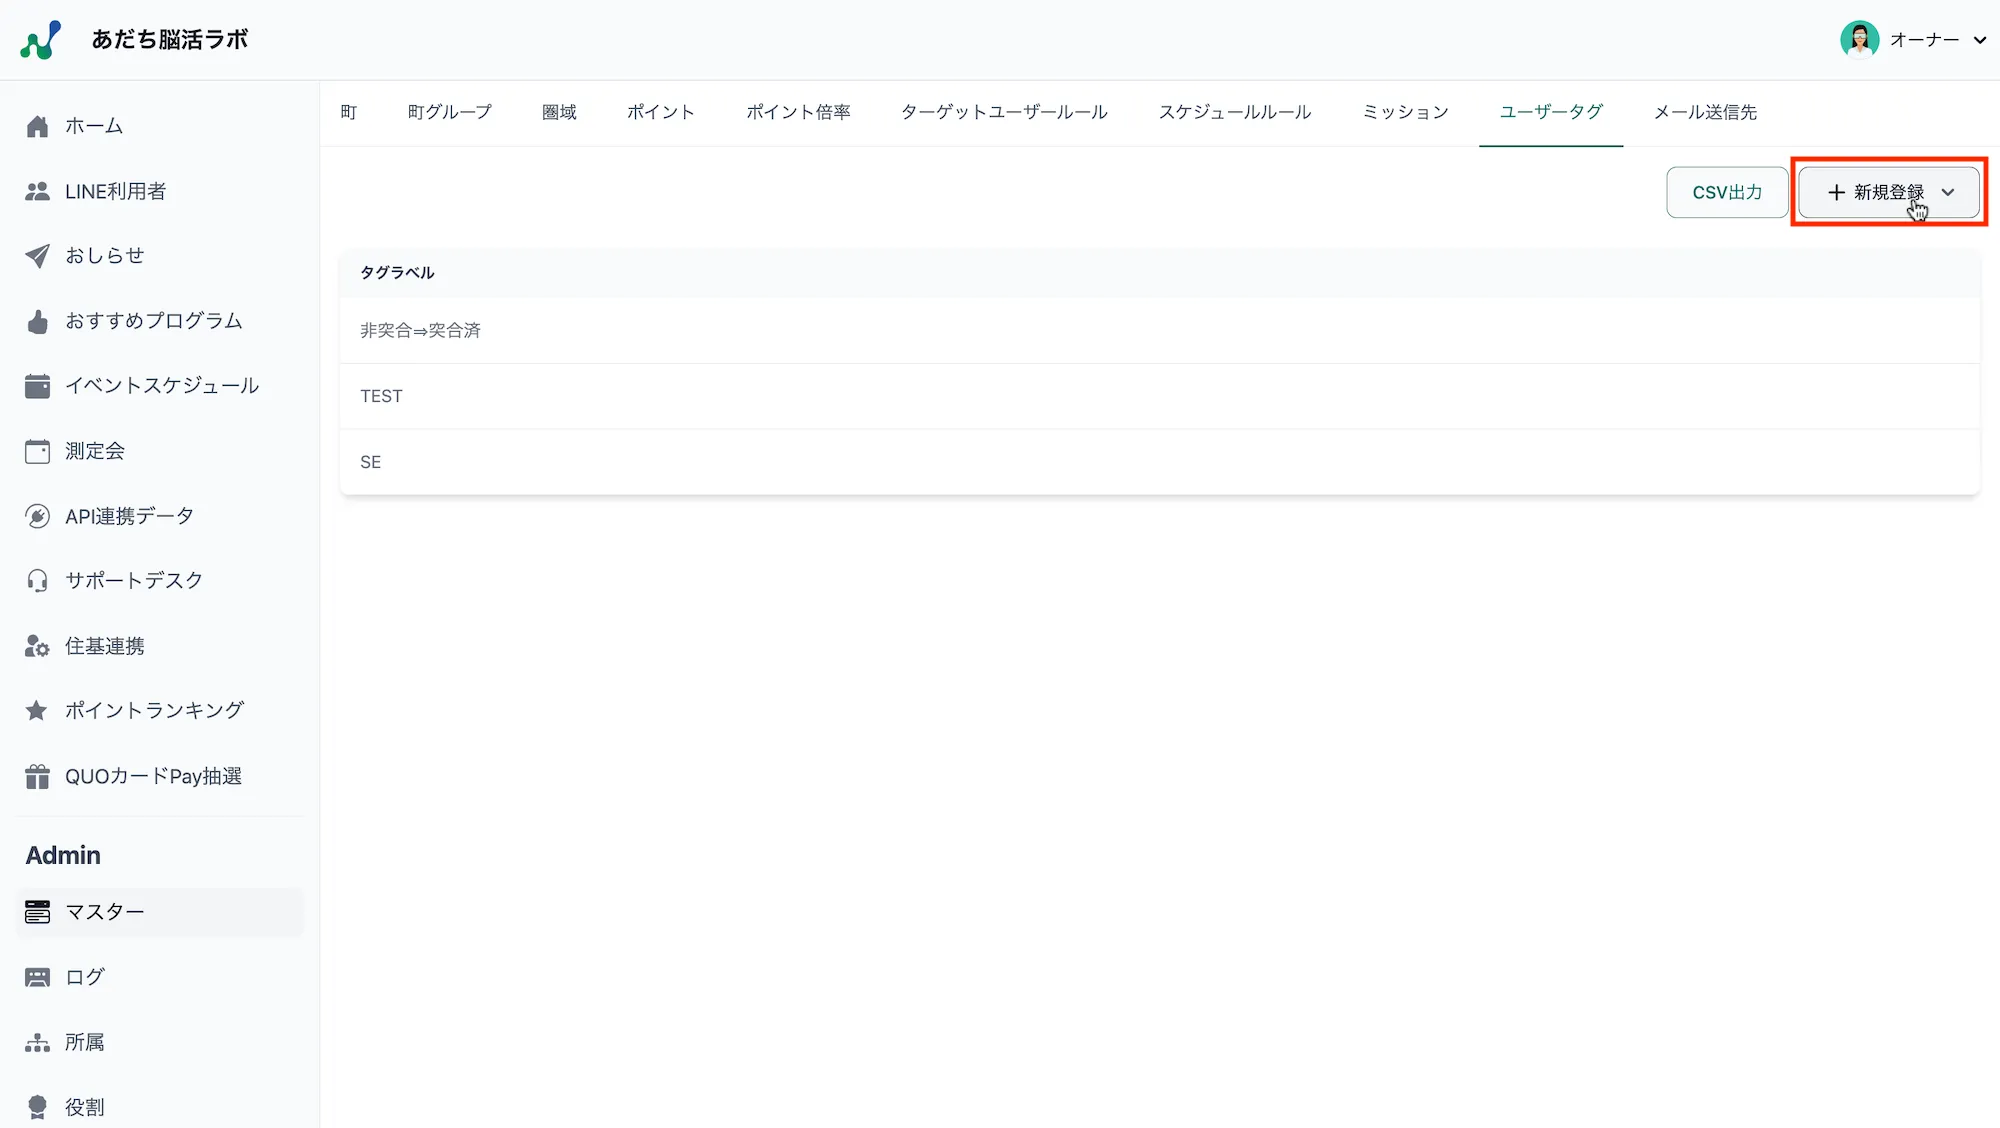Click the QUOカードPay抽選 gift icon
Image resolution: width=2000 pixels, height=1128 pixels.
pyautogui.click(x=37, y=777)
